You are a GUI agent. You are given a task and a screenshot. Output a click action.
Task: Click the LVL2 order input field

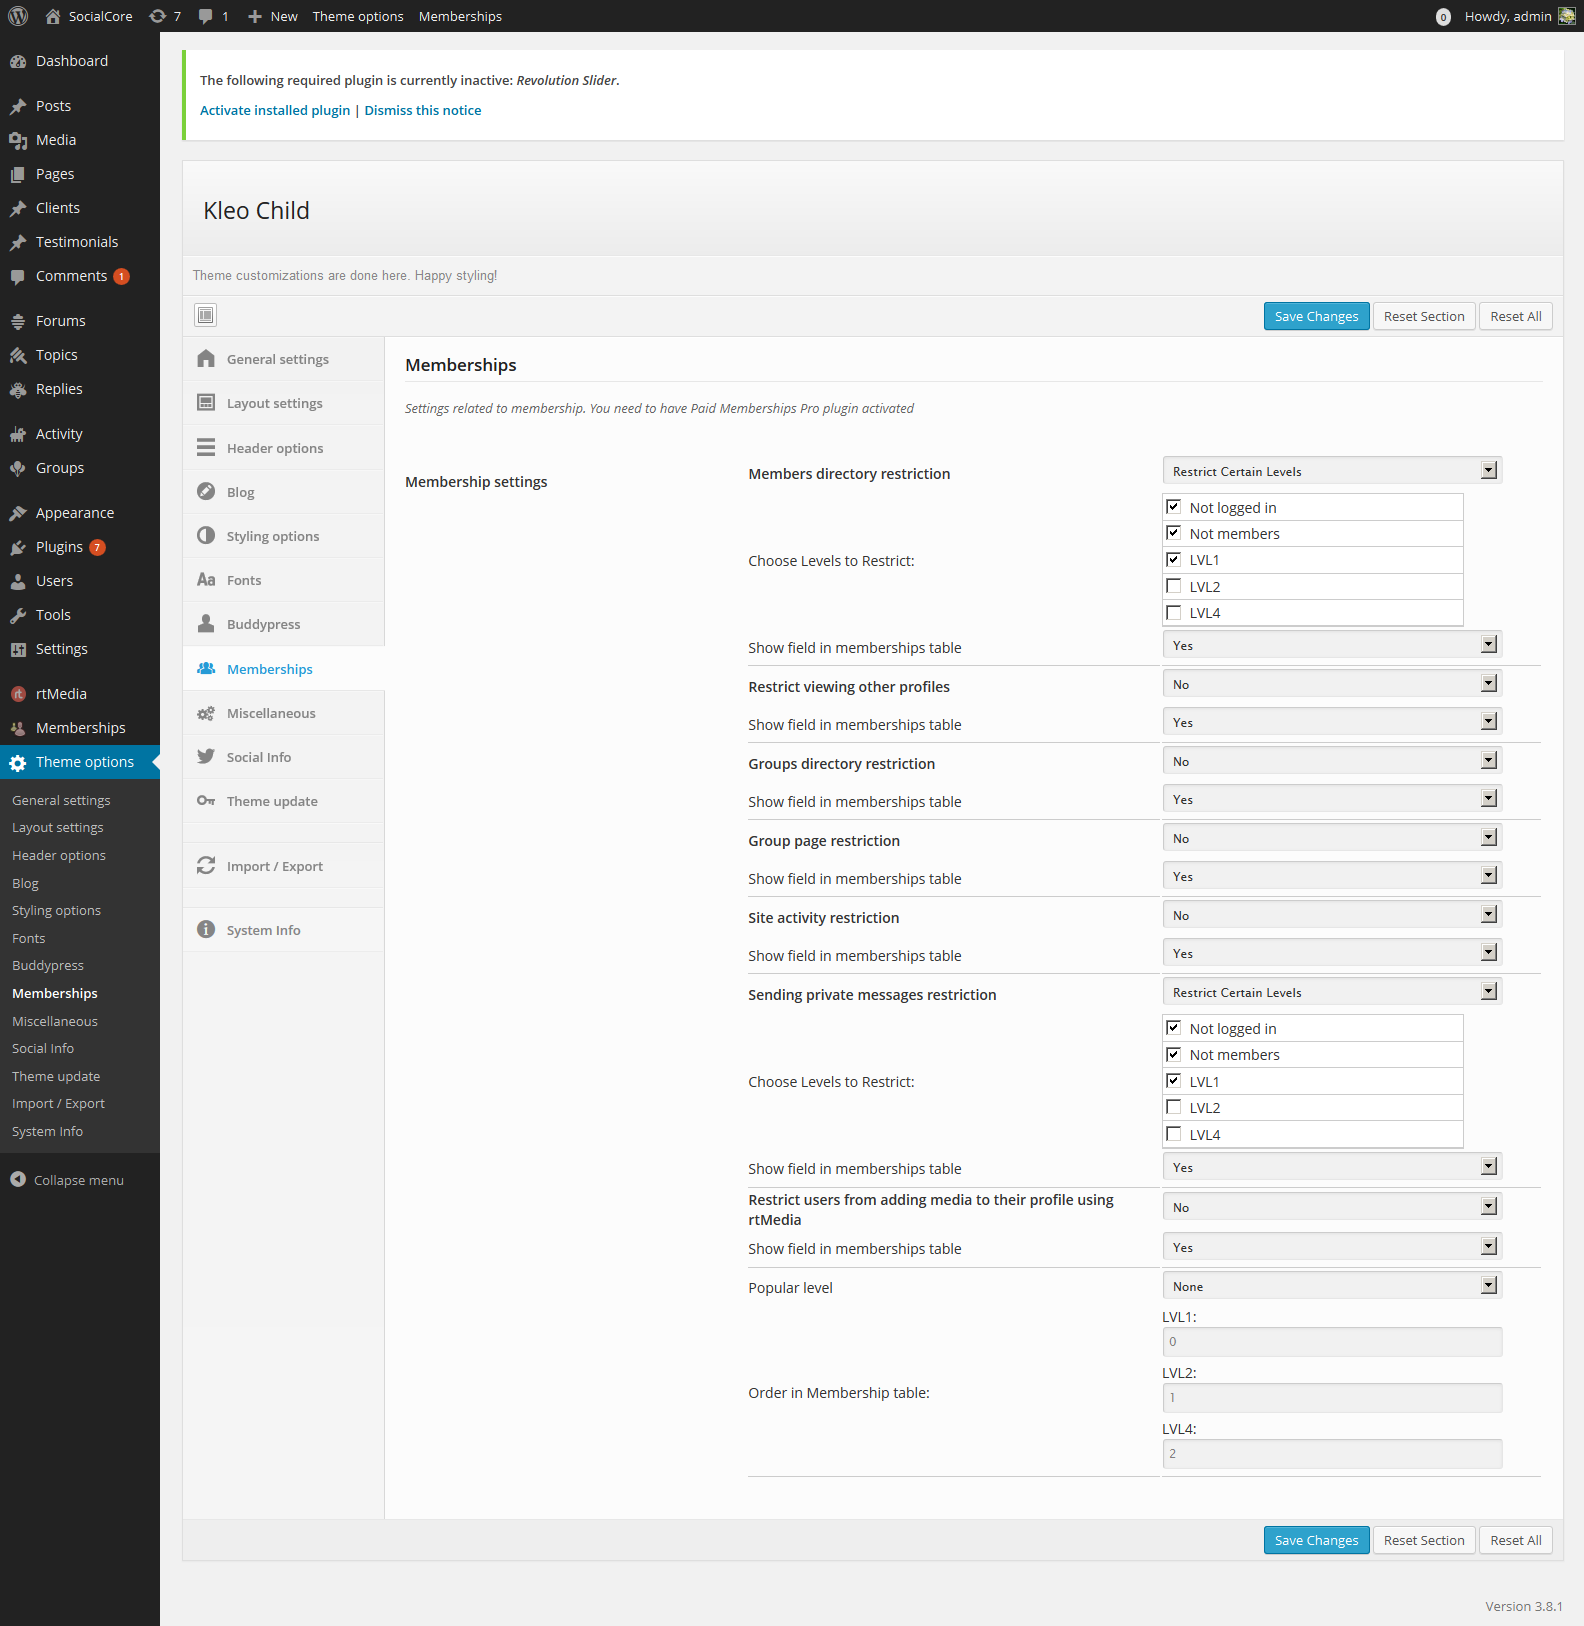tap(1331, 1397)
